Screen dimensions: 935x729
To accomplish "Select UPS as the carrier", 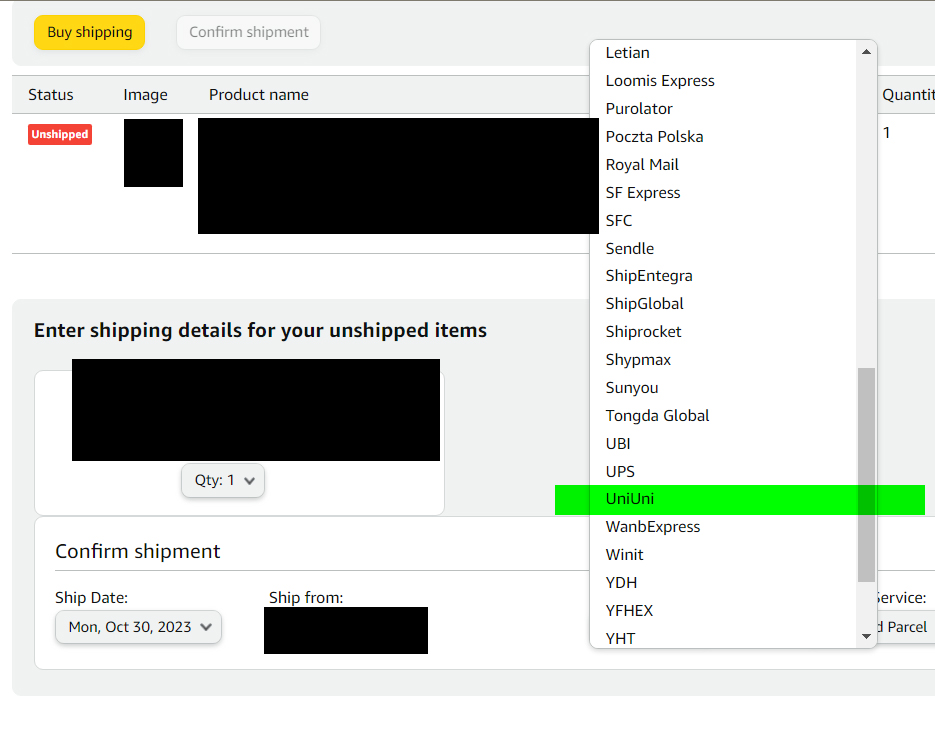I will [x=723, y=472].
